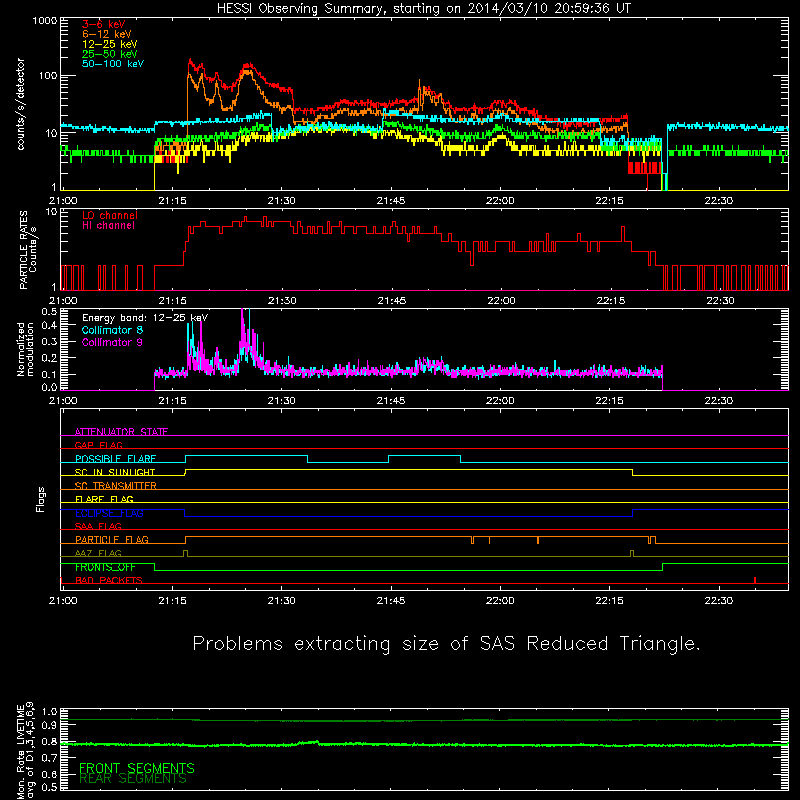Image resolution: width=800 pixels, height=800 pixels.
Task: Pick the green '25-50 keV' legend entry
Action: coord(110,54)
